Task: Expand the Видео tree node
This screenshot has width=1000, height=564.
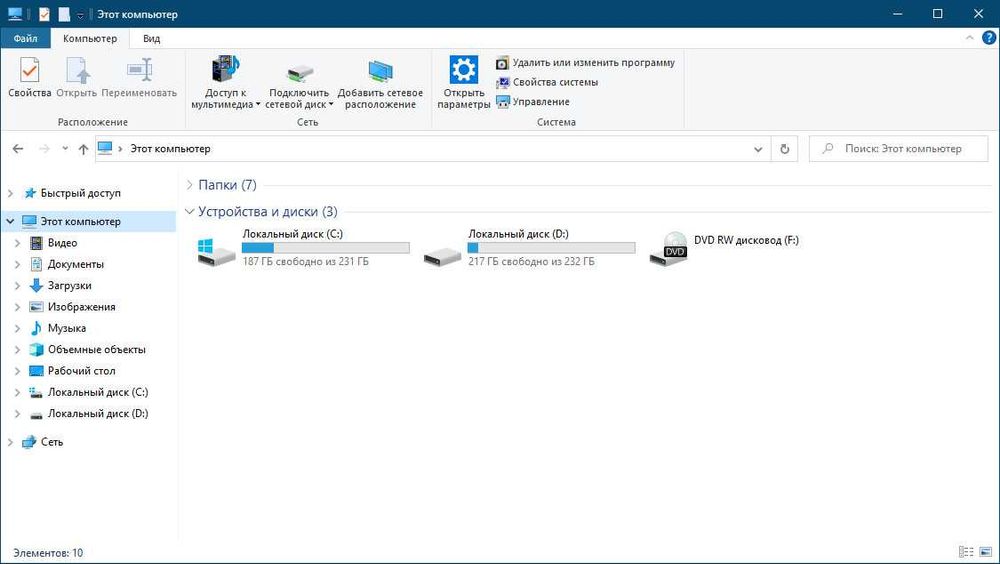Action: (17, 243)
